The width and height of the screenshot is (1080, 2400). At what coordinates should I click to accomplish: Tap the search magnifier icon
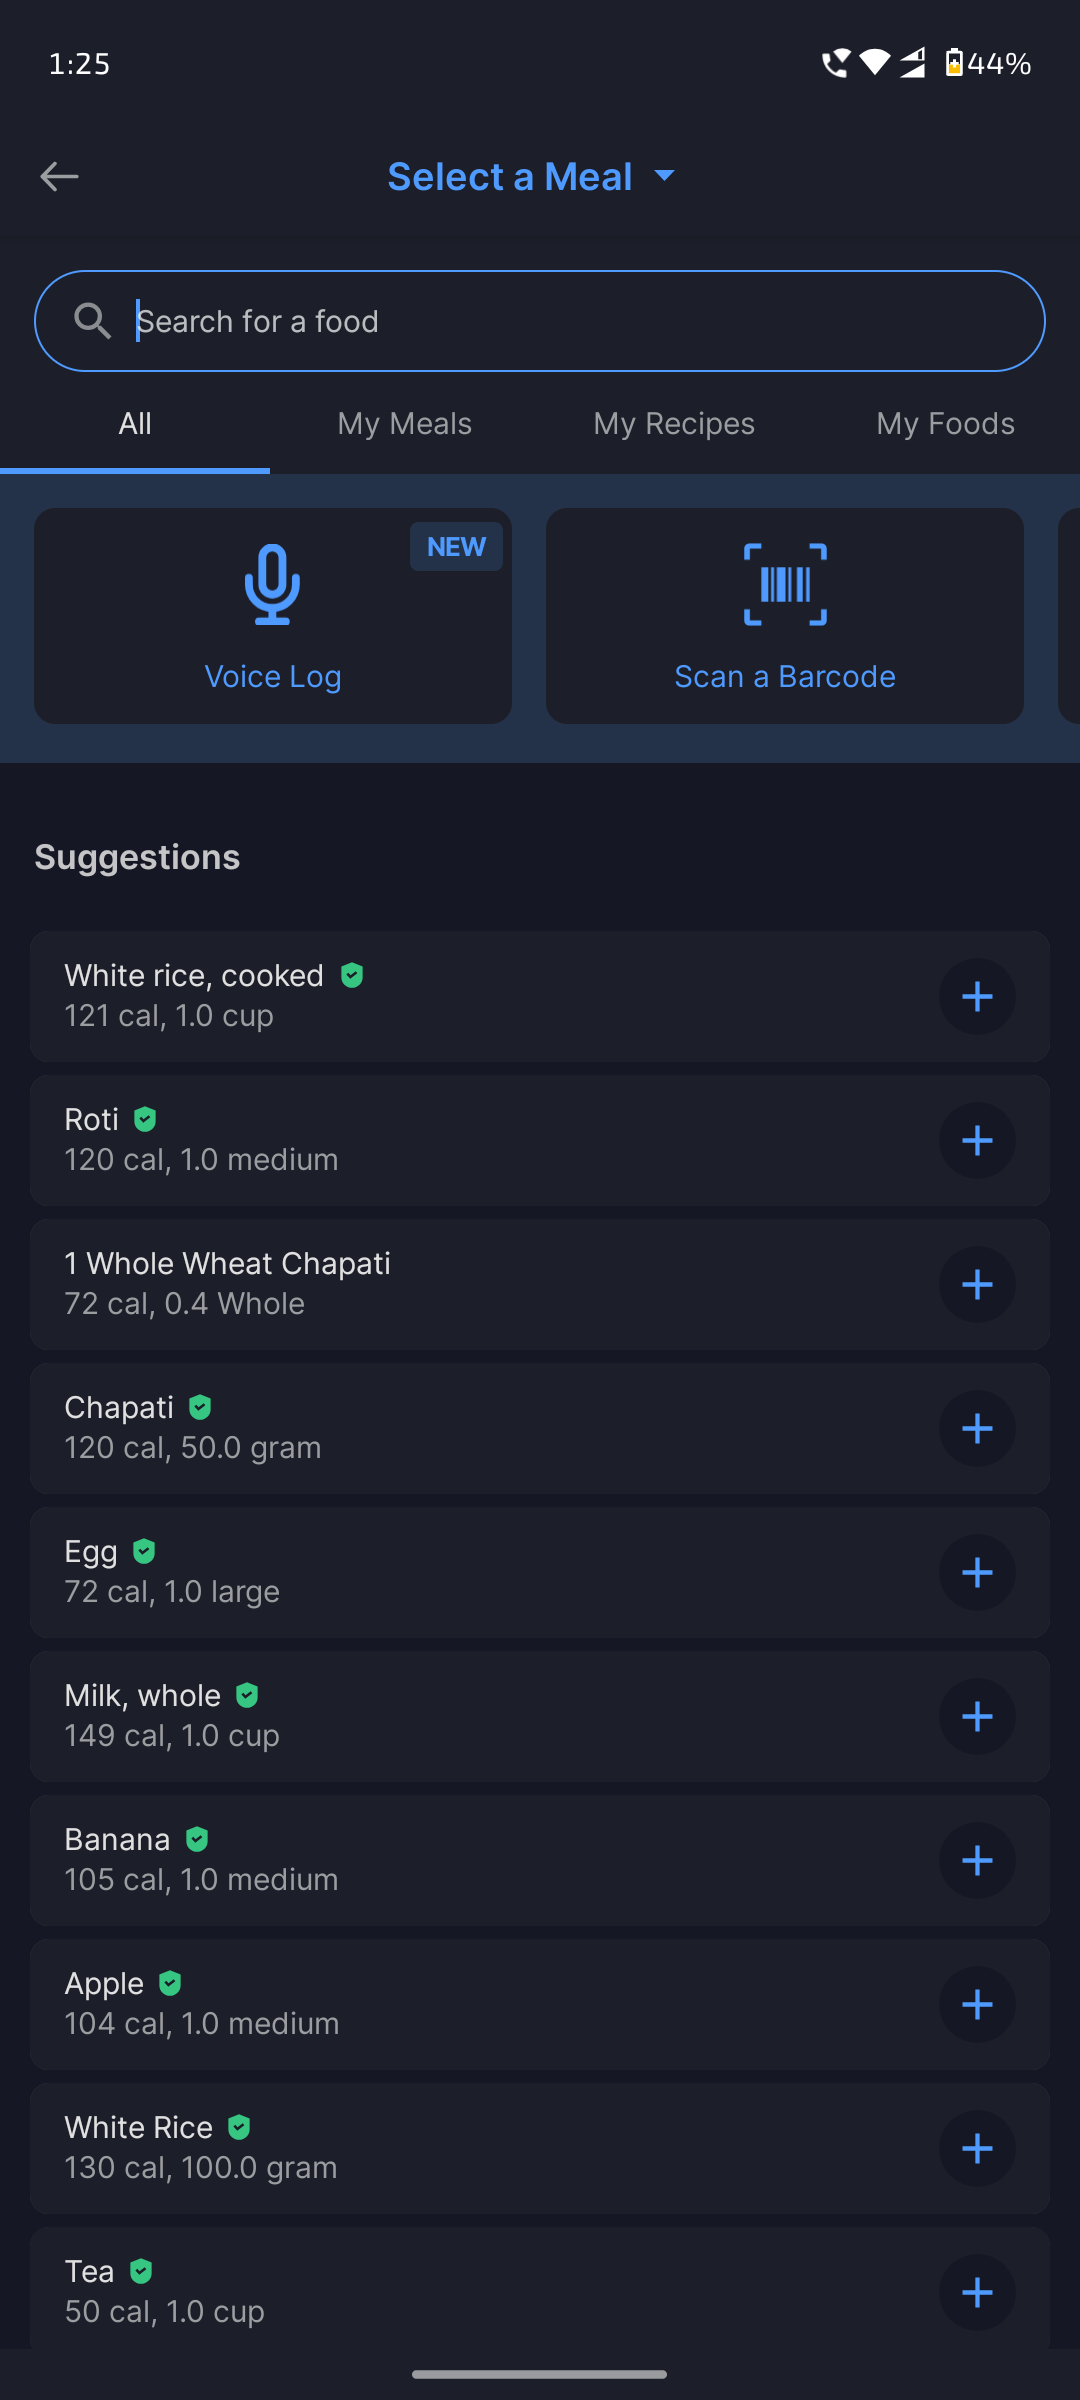92,321
